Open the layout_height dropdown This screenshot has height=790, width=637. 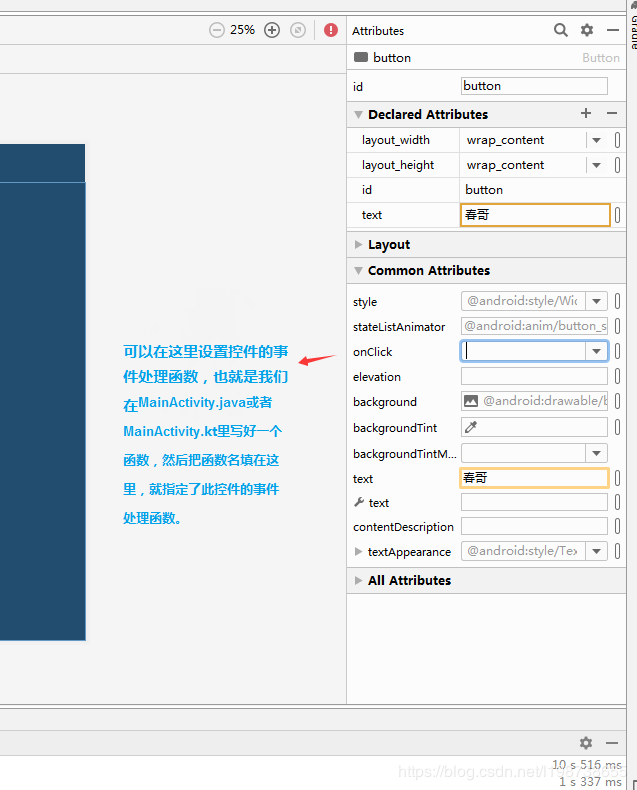(x=597, y=165)
